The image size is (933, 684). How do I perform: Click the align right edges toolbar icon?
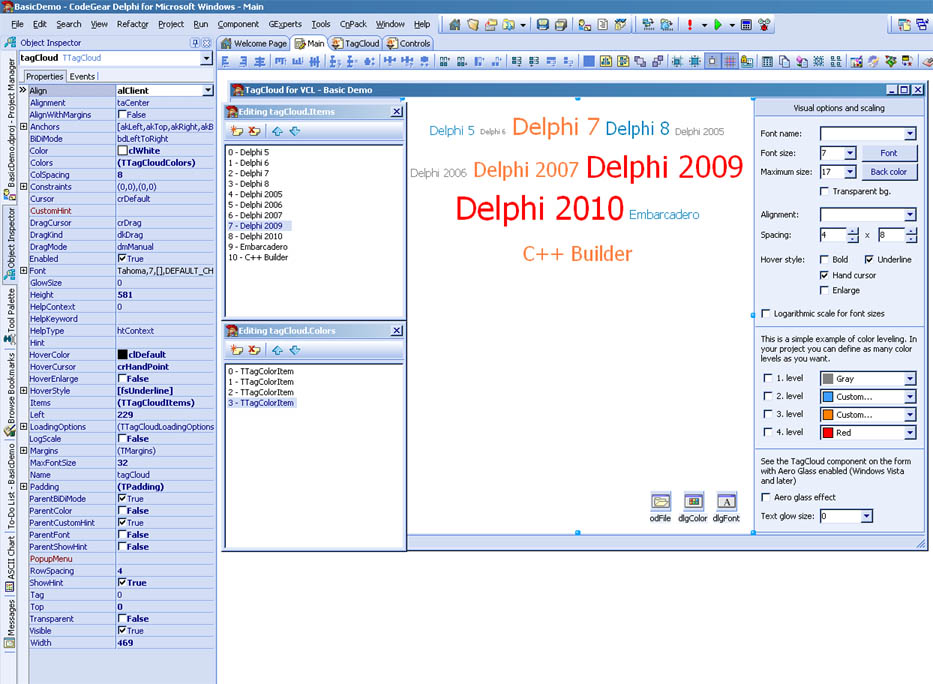(243, 61)
